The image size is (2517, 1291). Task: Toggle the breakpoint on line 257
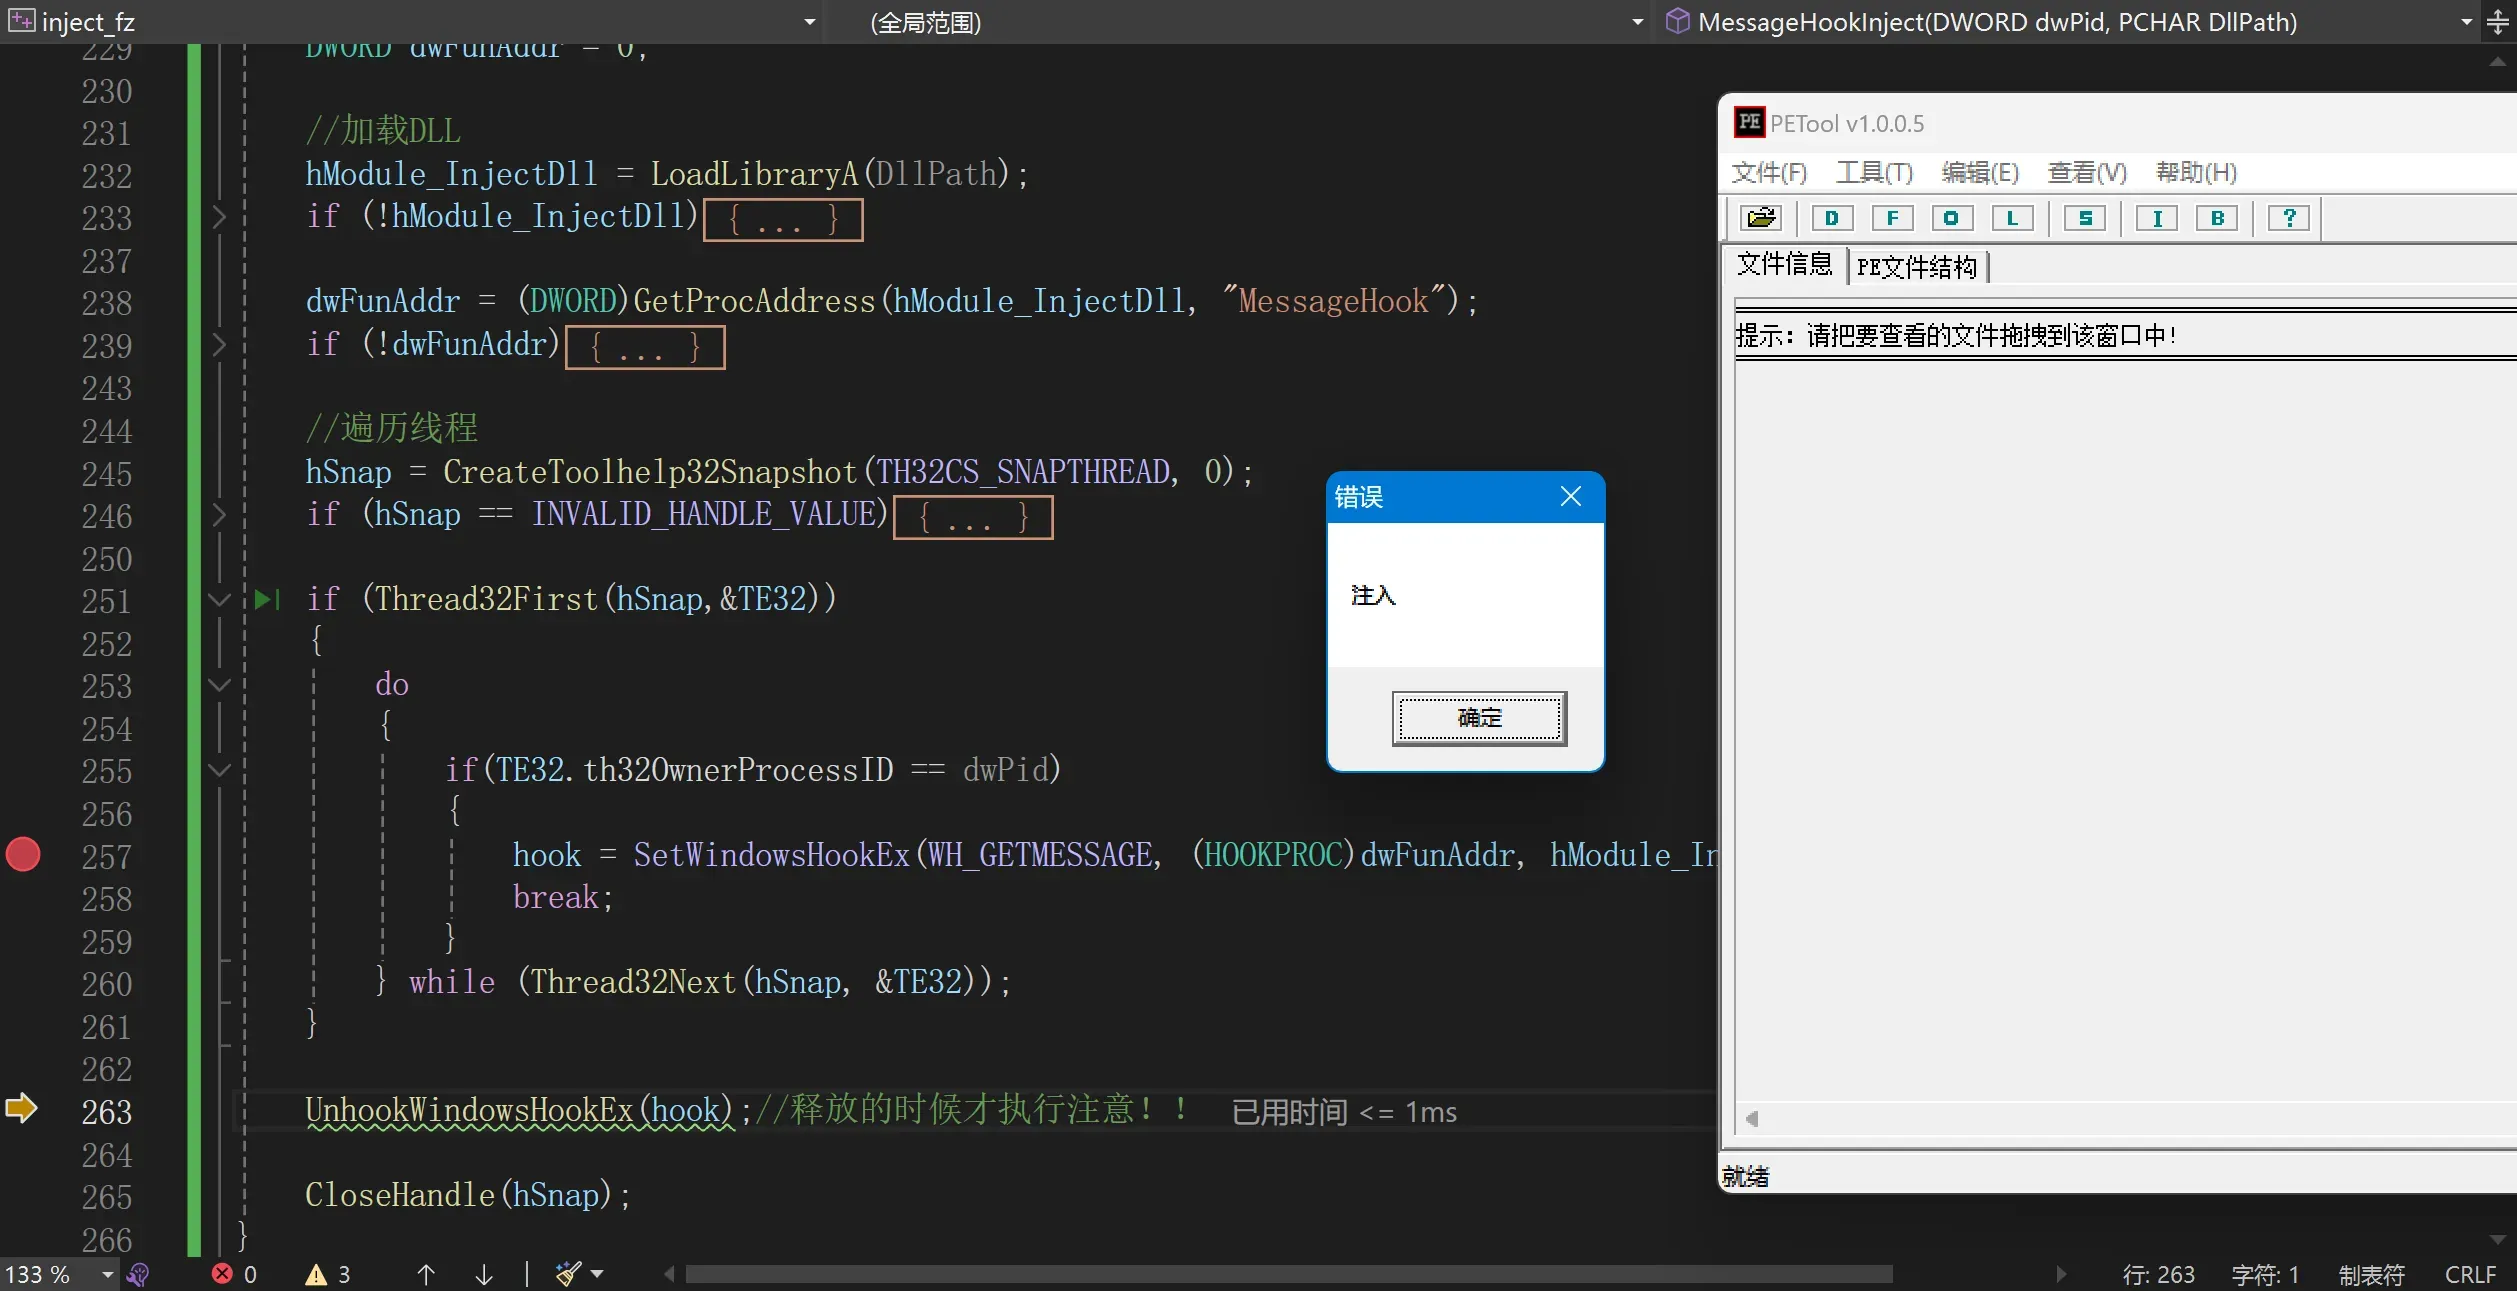pyautogui.click(x=23, y=855)
